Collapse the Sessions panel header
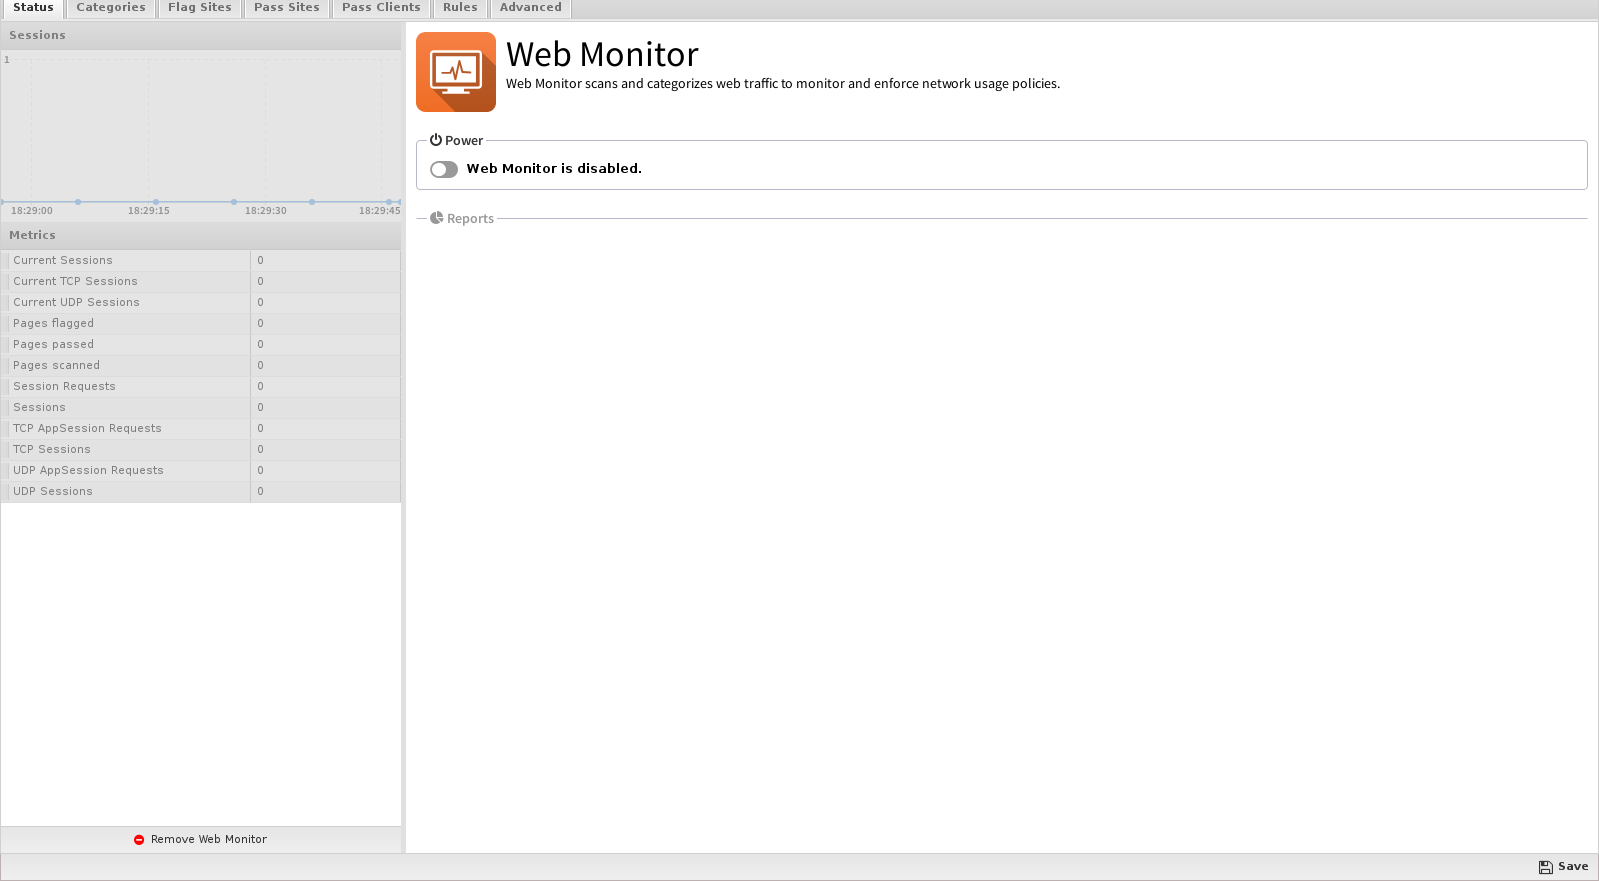Screen dimensions: 1599x881 click(200, 35)
